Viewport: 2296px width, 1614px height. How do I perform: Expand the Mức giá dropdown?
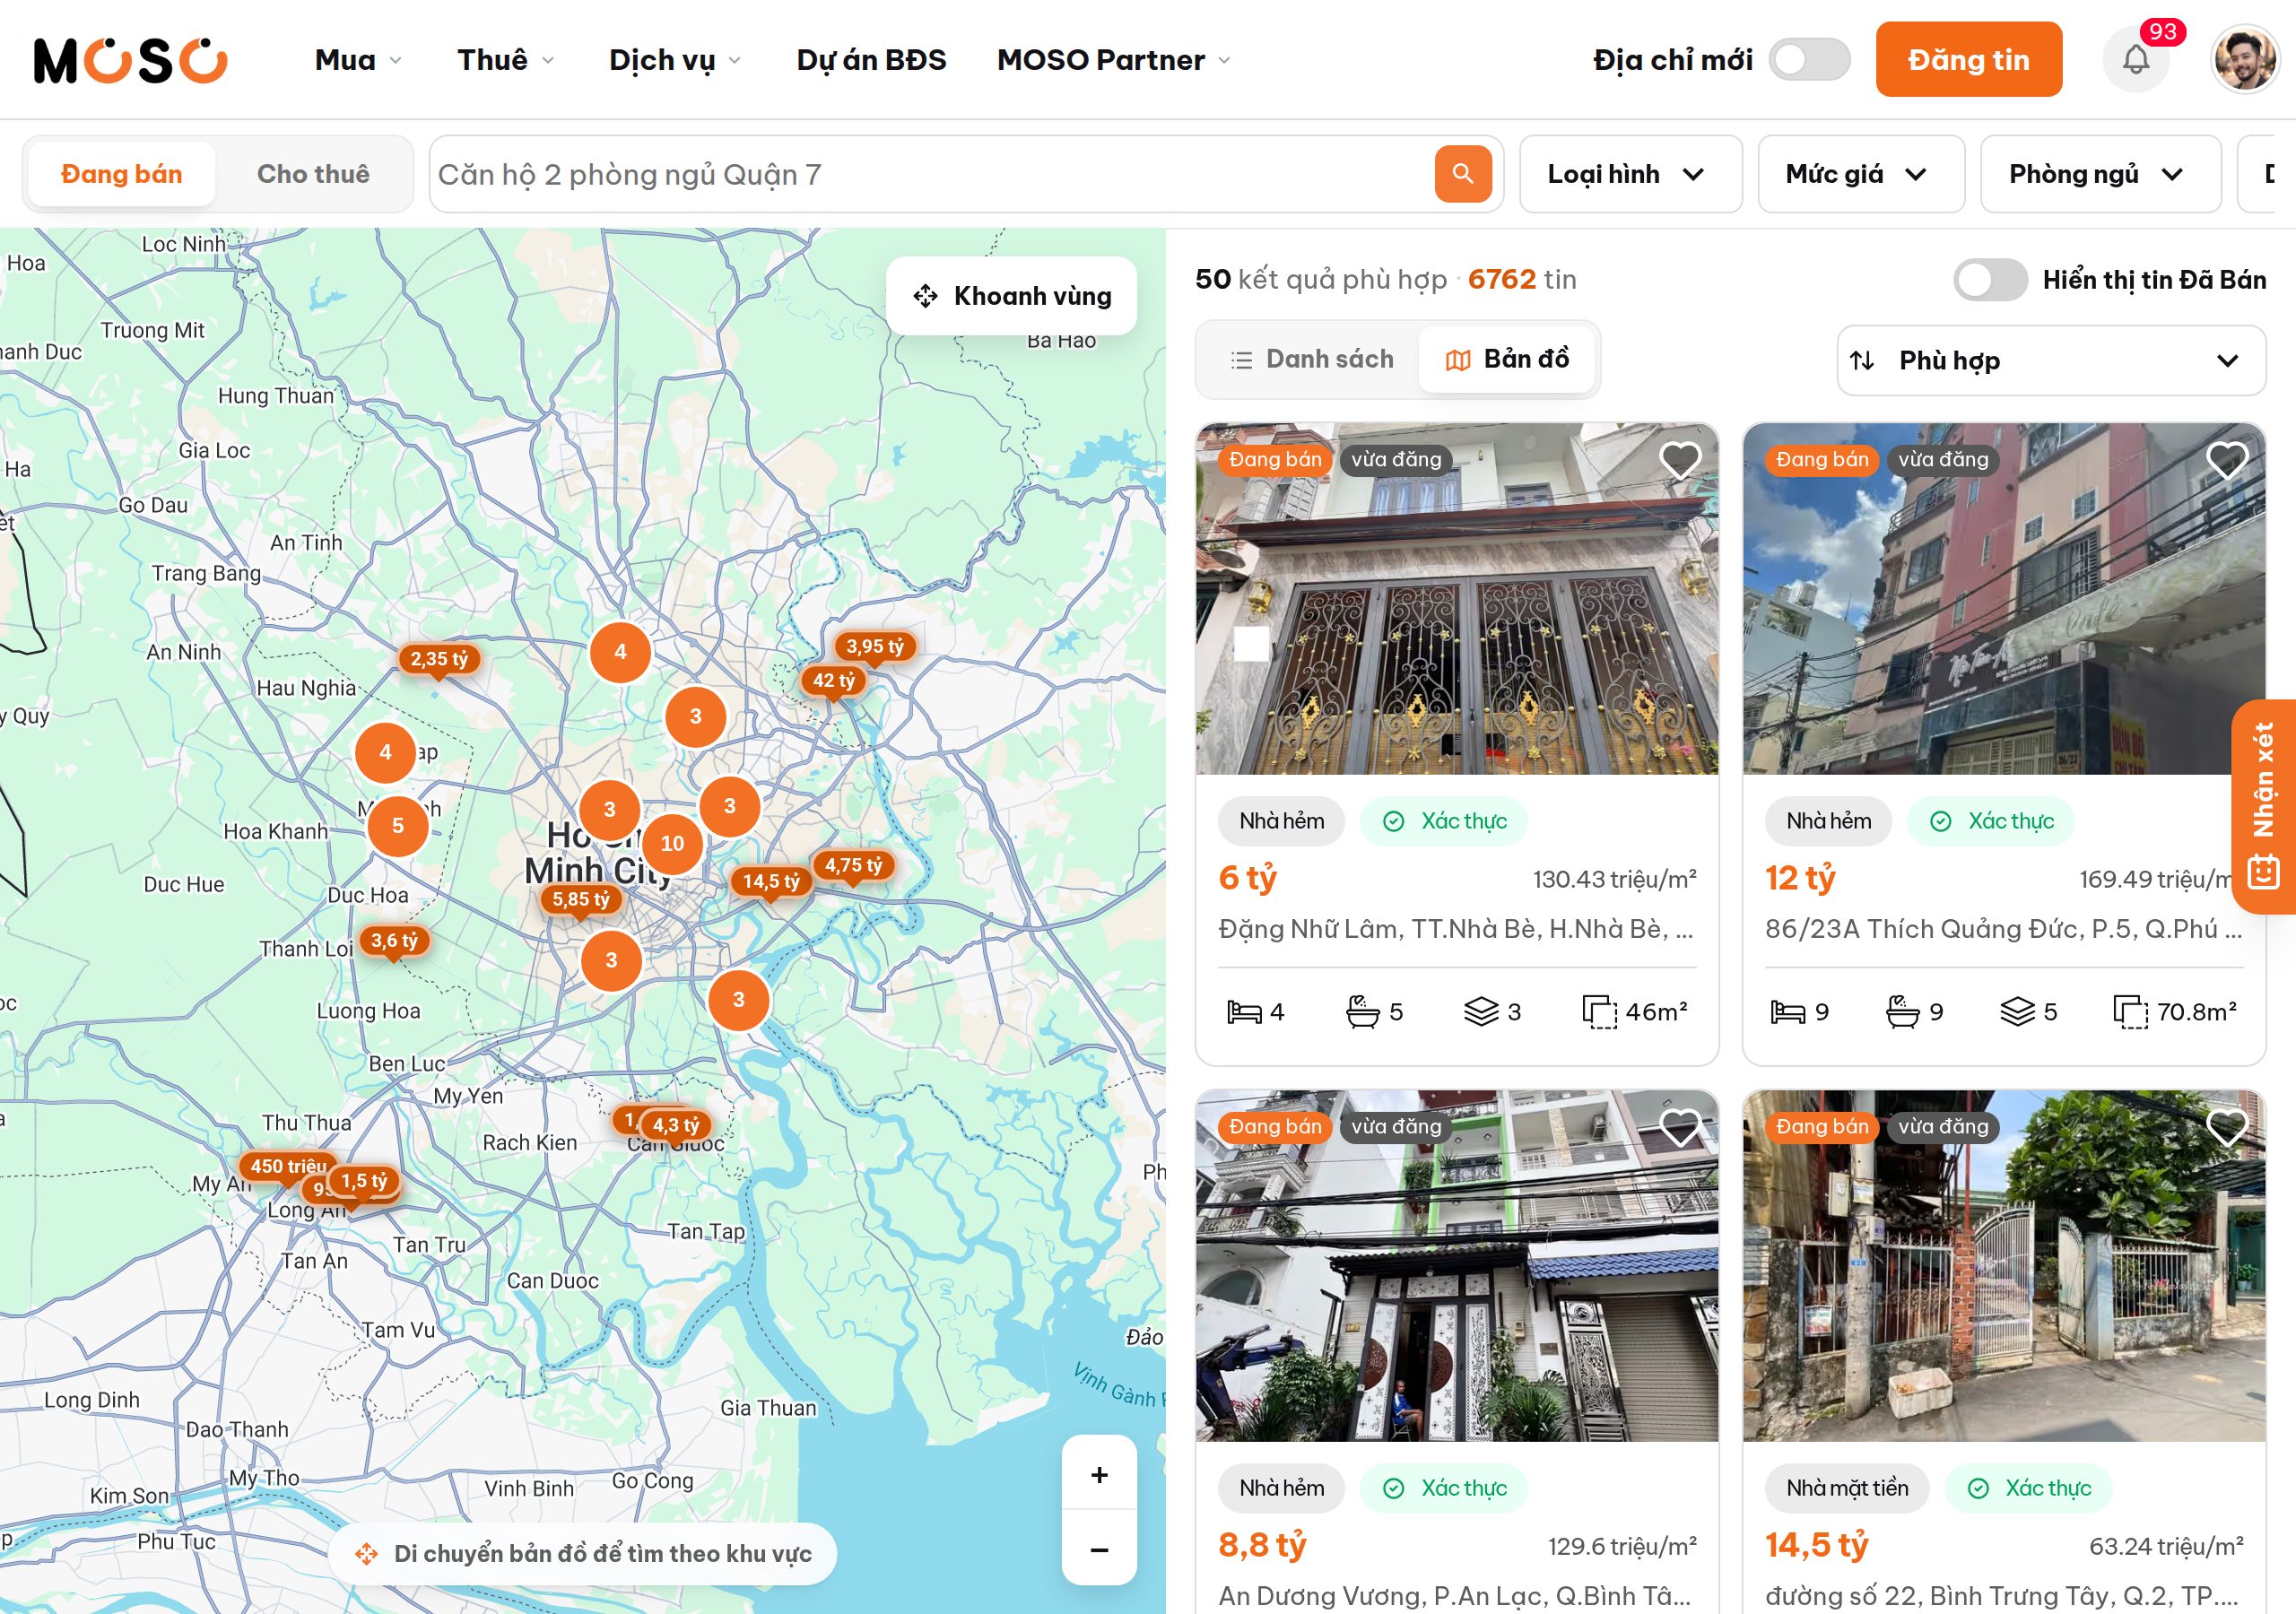coord(1861,174)
